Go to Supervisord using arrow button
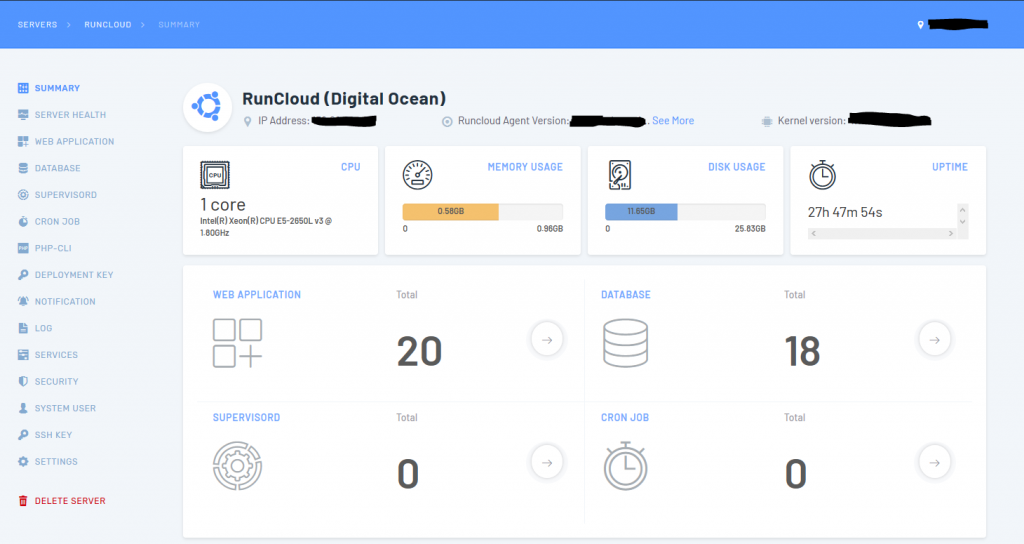Viewport: 1024px width, 544px height. pyautogui.click(x=547, y=461)
